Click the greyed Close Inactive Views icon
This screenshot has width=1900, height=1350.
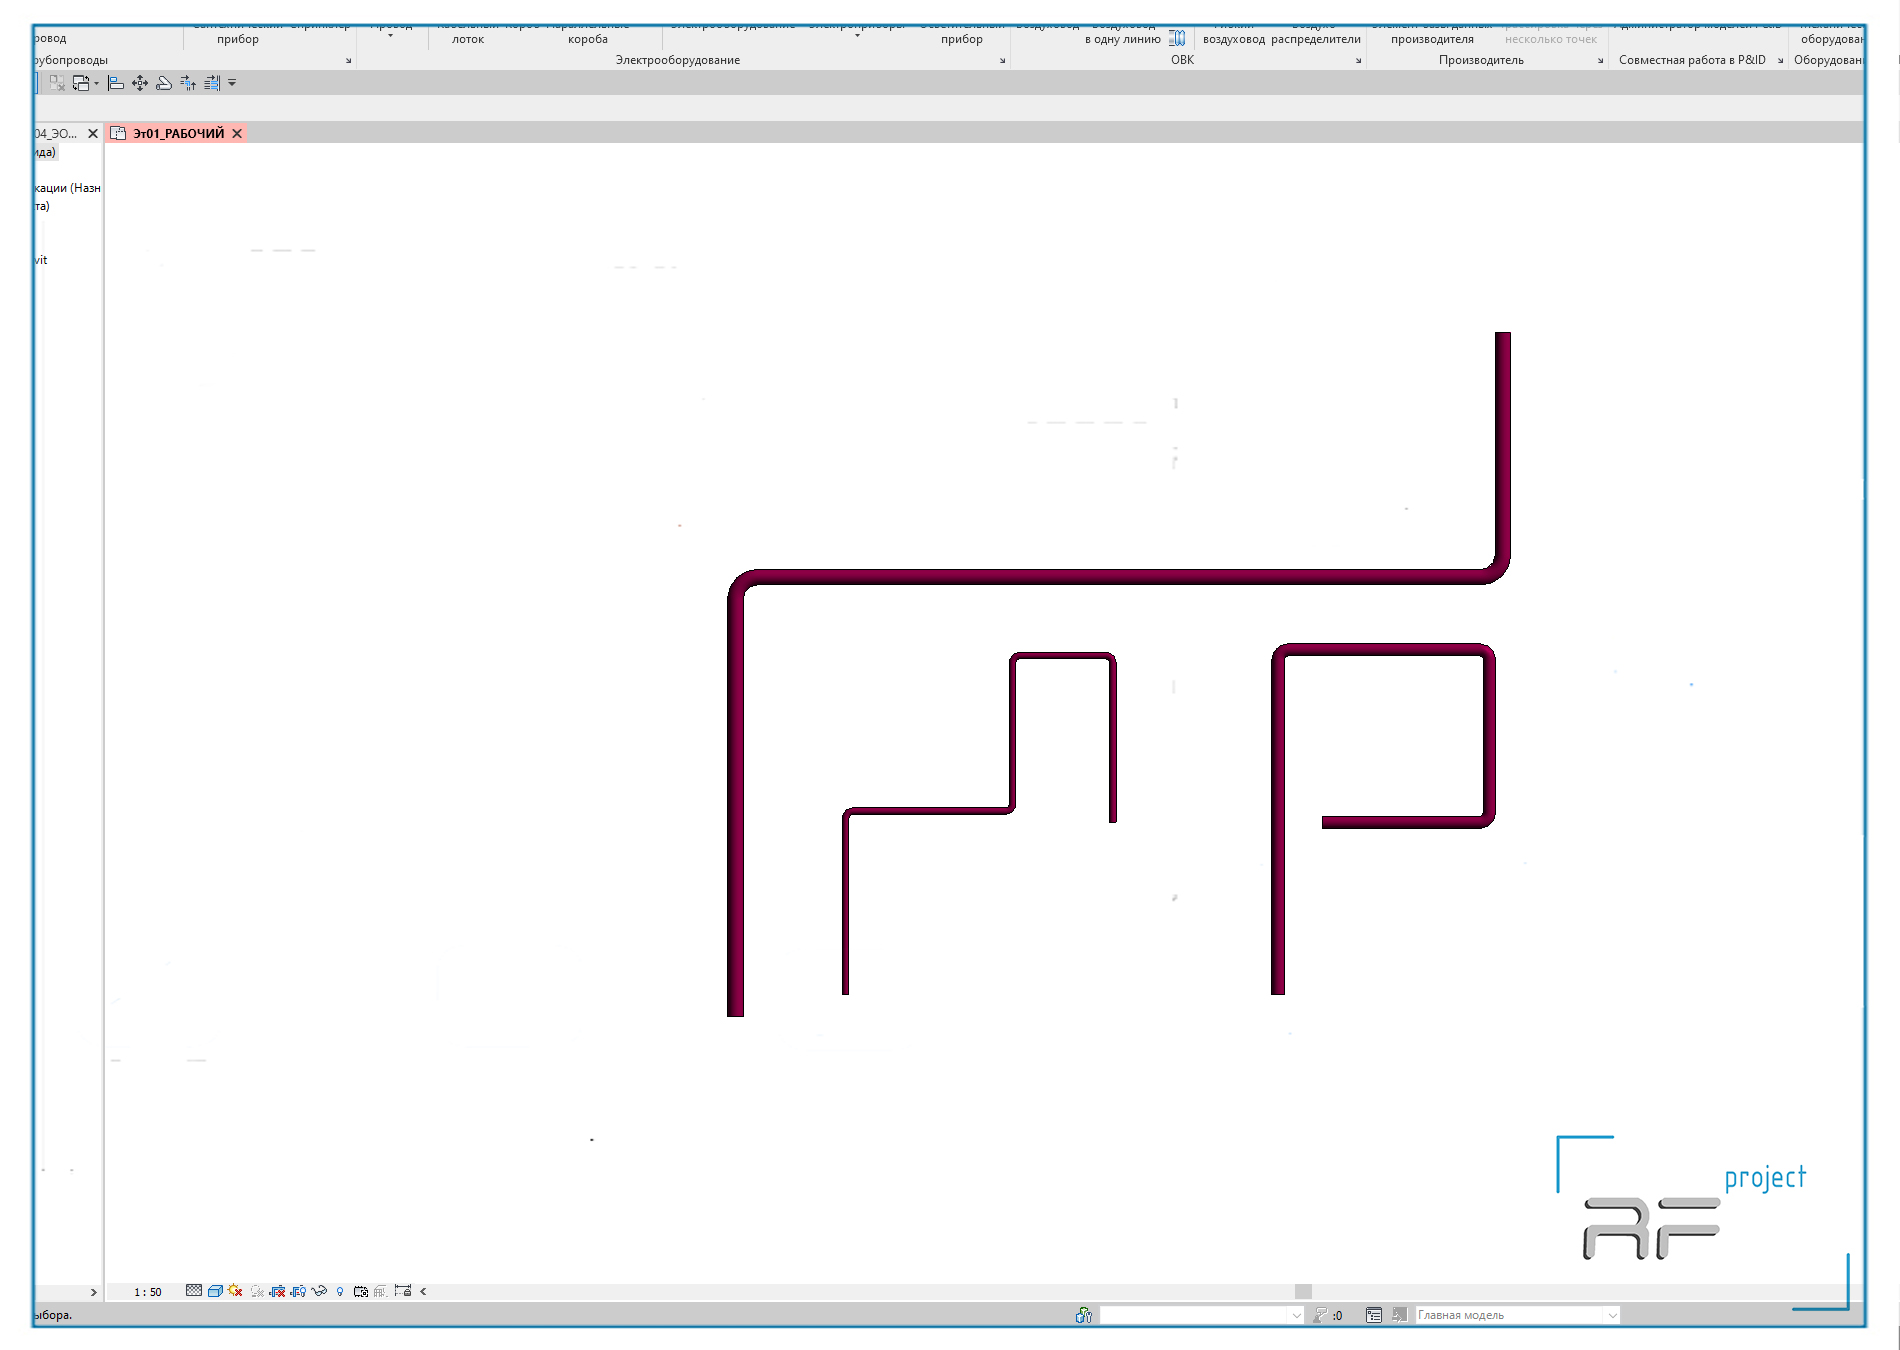(57, 83)
